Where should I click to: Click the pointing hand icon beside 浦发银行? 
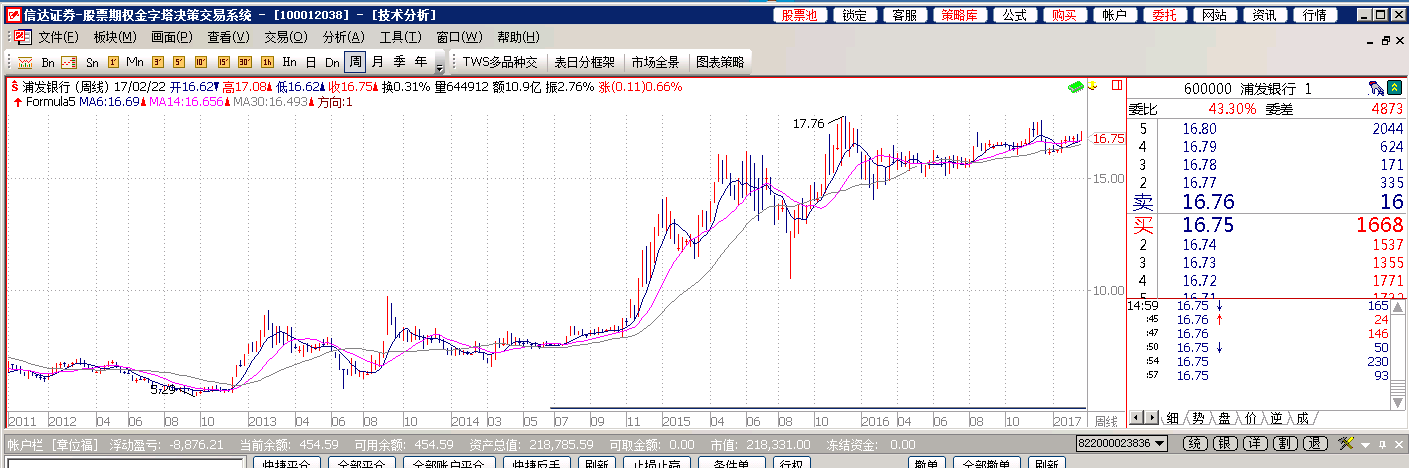pyautogui.click(x=1375, y=88)
